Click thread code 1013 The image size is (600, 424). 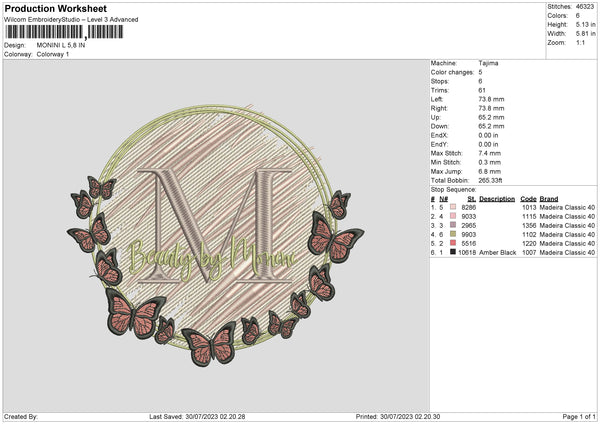tap(529, 207)
